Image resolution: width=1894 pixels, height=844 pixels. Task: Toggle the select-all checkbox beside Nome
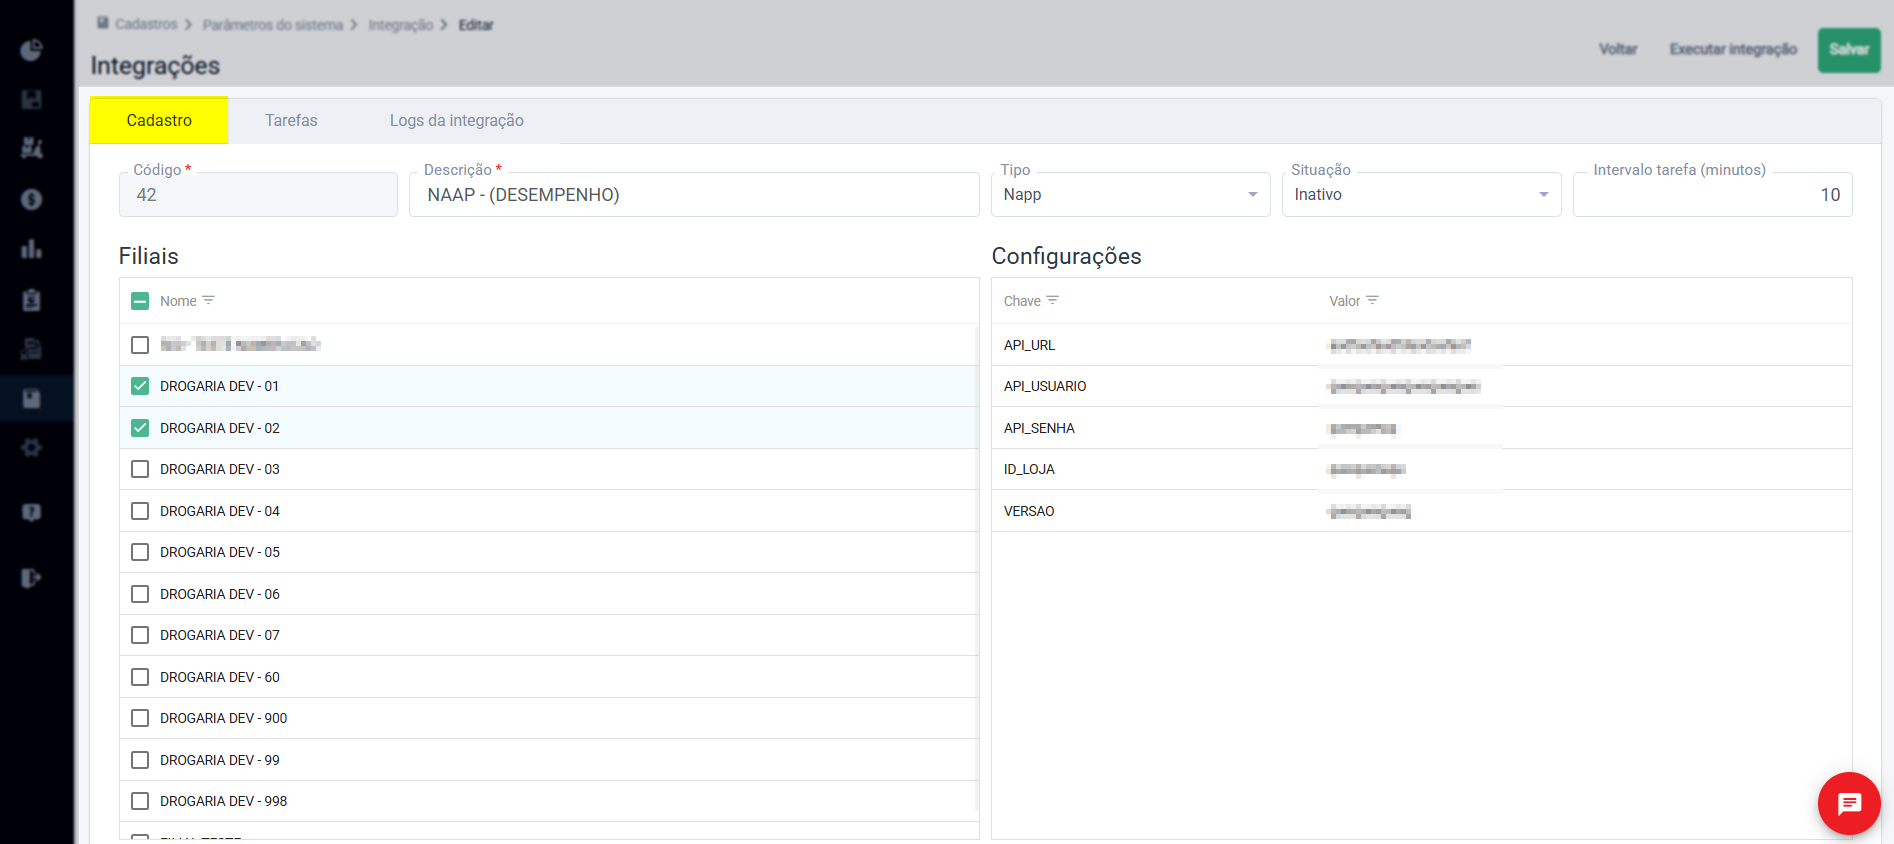point(140,301)
